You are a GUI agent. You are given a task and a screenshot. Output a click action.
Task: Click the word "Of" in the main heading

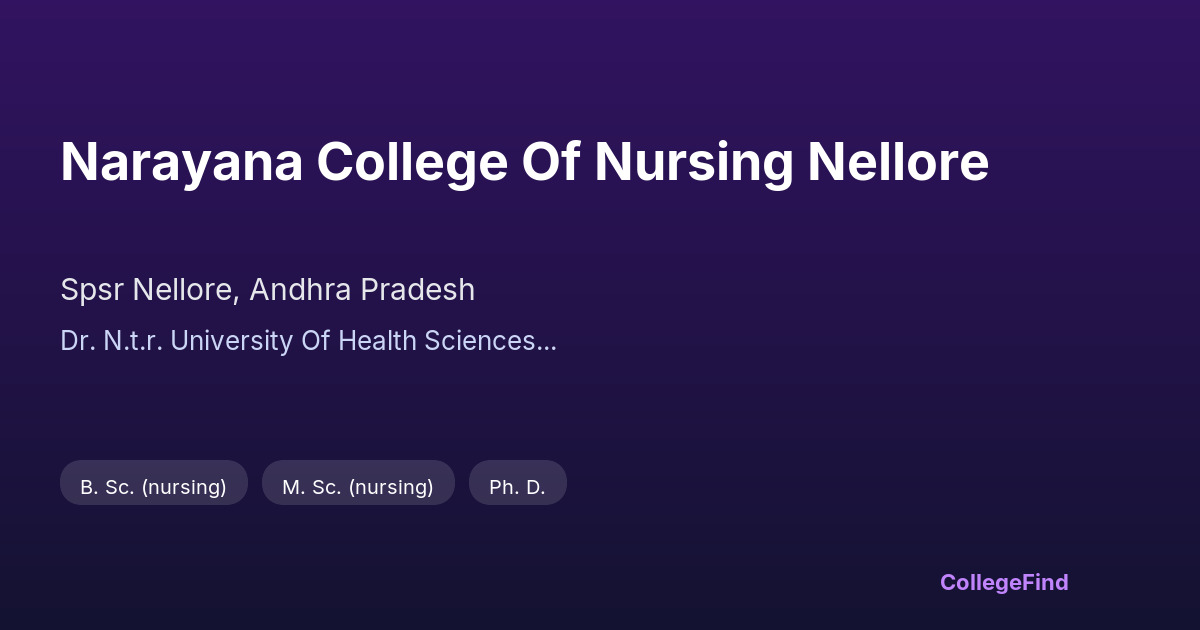click(549, 162)
